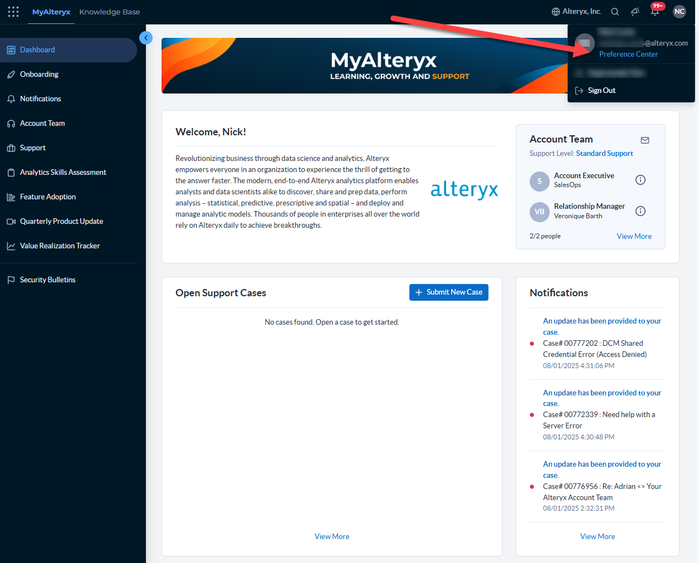The width and height of the screenshot is (699, 563).
Task: Open the Preference Center link
Action: pyautogui.click(x=628, y=54)
